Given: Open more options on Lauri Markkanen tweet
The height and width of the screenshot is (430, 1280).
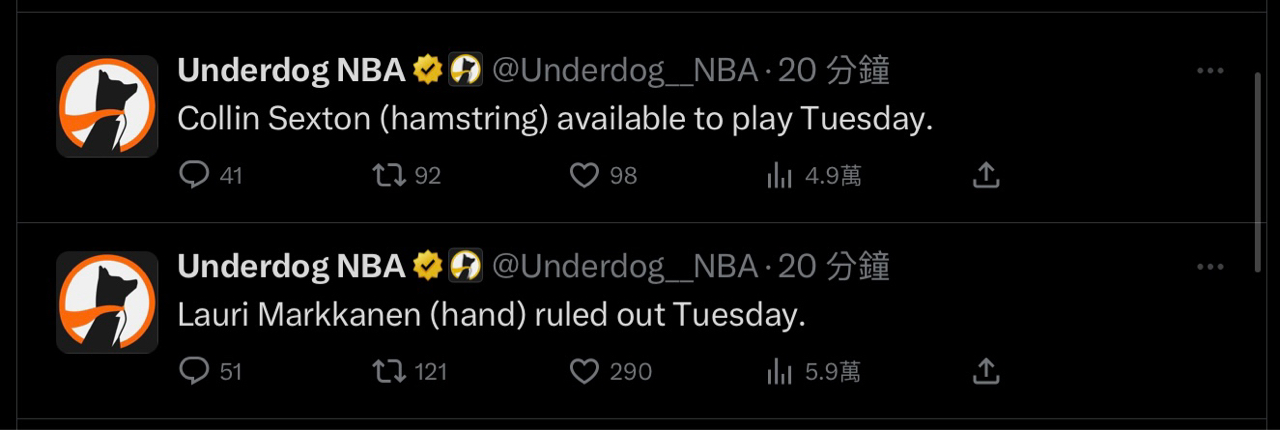Looking at the screenshot, I should [x=1210, y=267].
